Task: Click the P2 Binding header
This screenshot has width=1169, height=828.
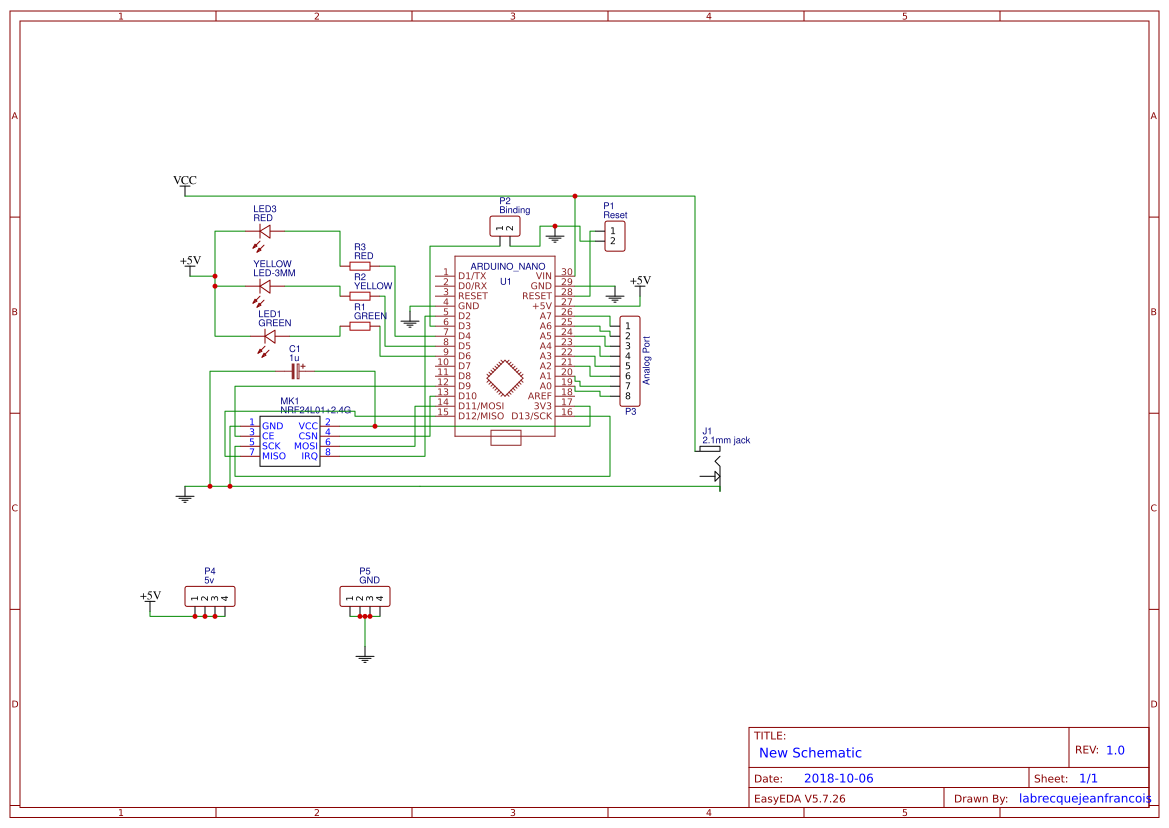Action: coord(507,226)
